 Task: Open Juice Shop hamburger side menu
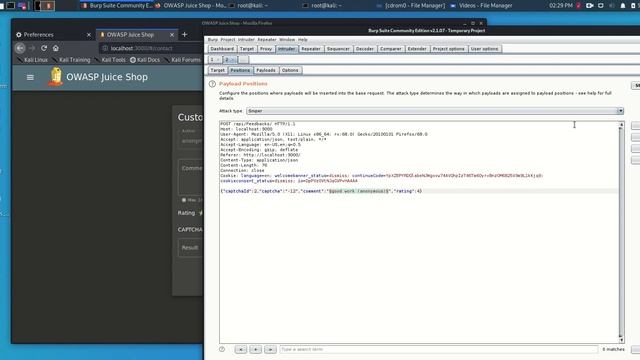pyautogui.click(x=30, y=77)
